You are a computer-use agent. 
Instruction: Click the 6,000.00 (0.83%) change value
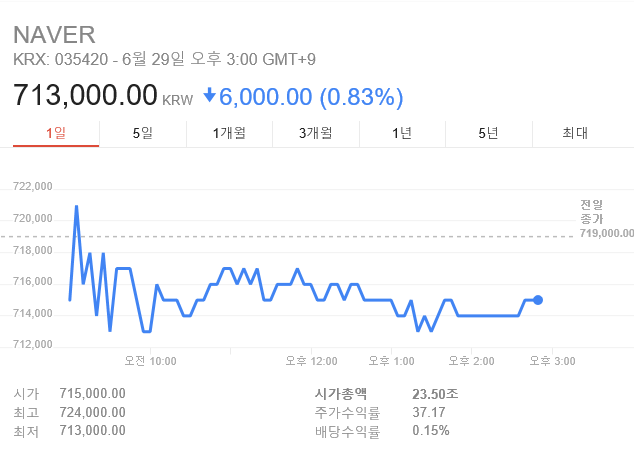(311, 97)
